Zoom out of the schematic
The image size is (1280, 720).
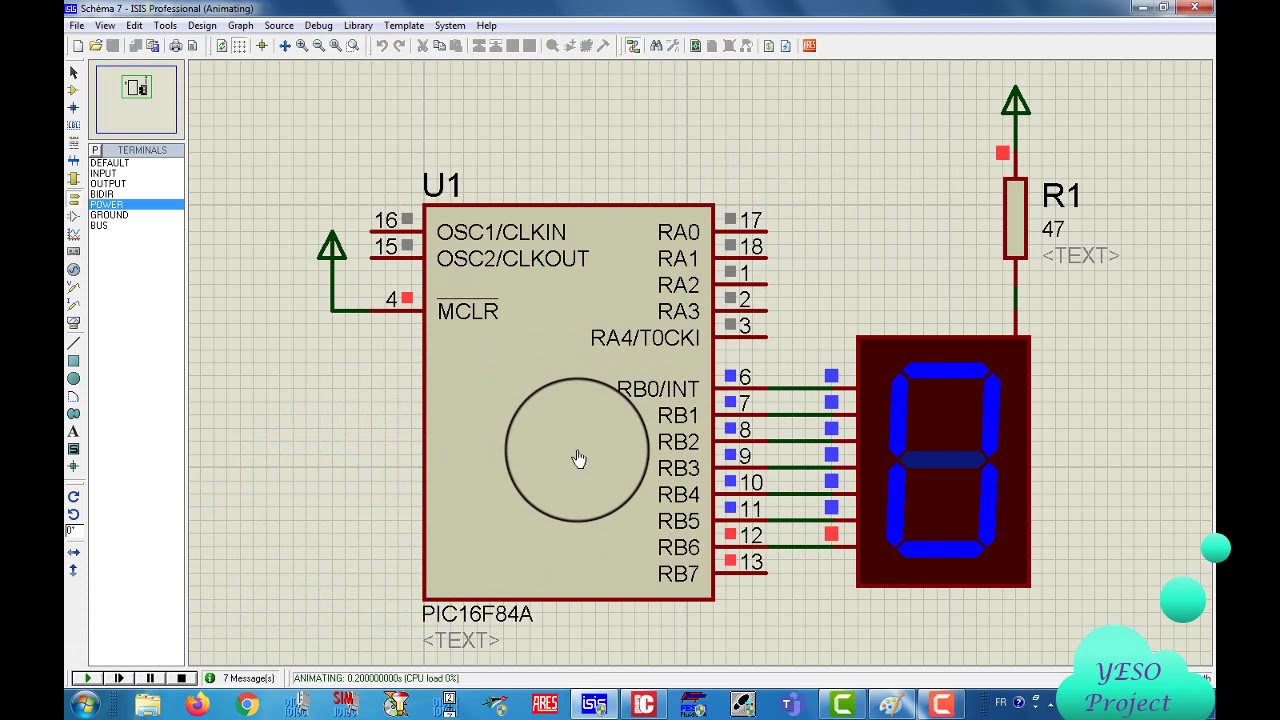(319, 46)
